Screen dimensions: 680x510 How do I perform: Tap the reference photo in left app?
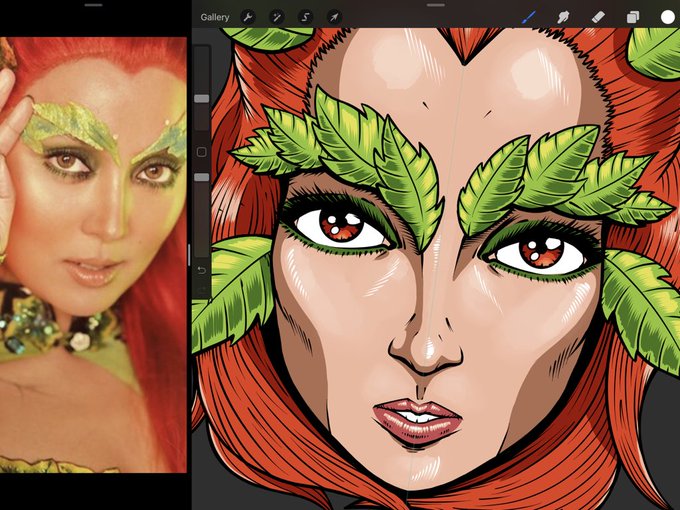tap(93, 255)
